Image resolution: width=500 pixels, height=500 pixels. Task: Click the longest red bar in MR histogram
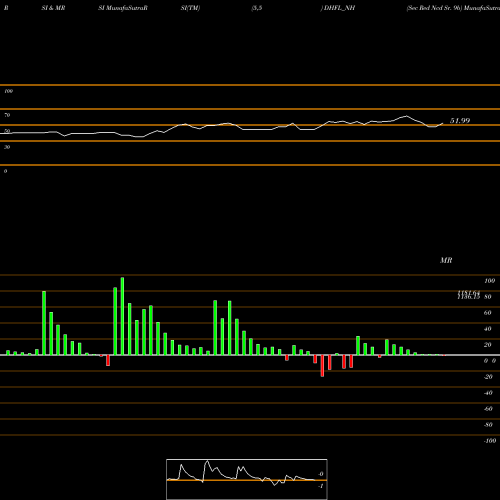(x=322, y=366)
